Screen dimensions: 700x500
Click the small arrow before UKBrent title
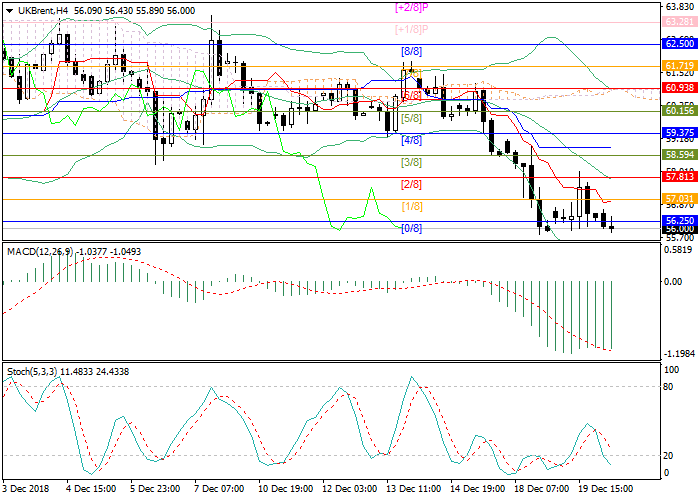[x=6, y=9]
